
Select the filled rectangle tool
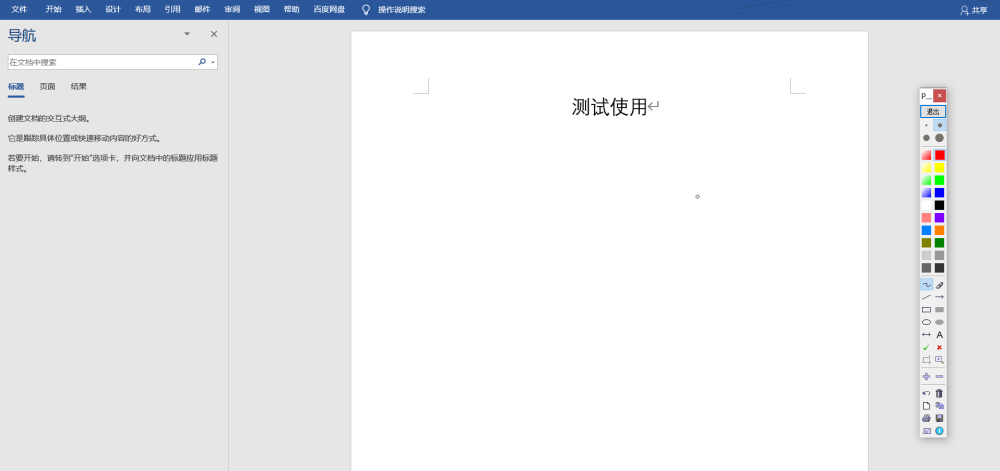pos(939,310)
